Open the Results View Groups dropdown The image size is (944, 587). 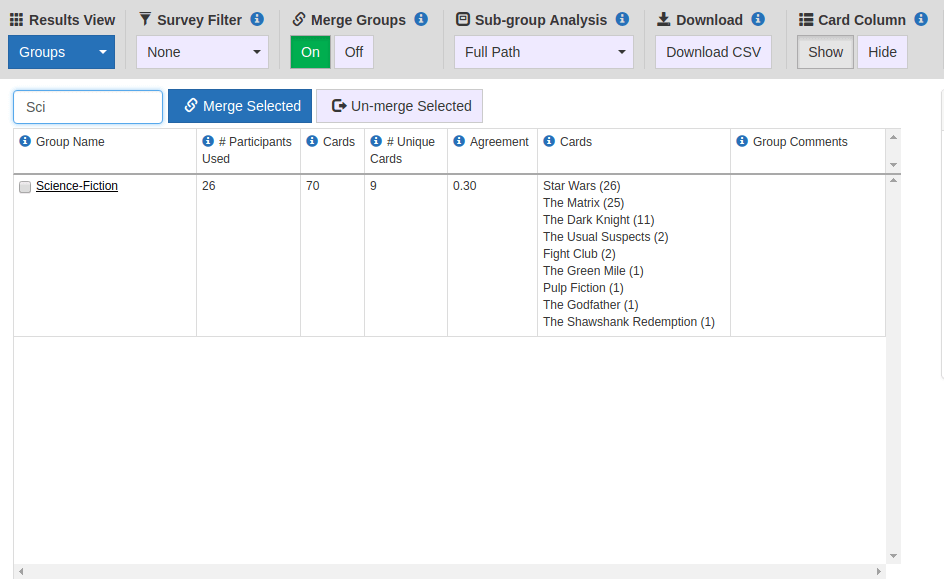tap(61, 52)
